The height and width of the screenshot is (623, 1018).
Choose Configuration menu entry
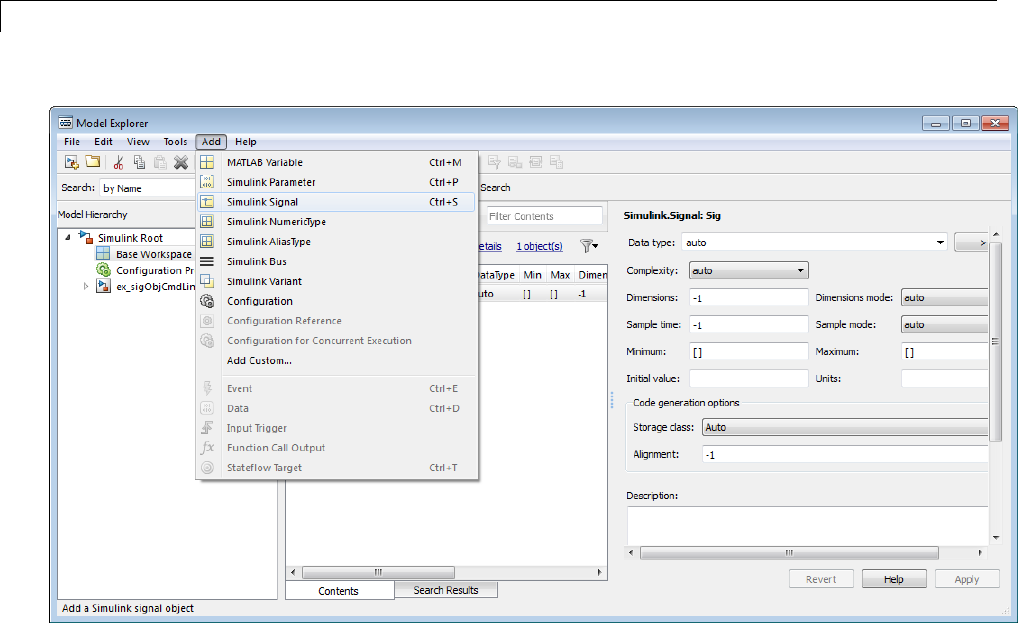pos(336,301)
